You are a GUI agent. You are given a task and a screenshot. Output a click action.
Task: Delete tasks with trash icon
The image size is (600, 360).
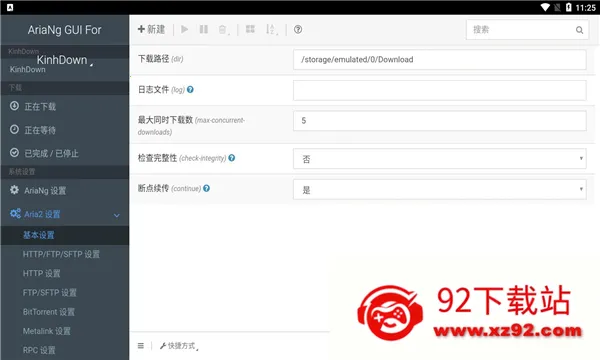pos(223,29)
